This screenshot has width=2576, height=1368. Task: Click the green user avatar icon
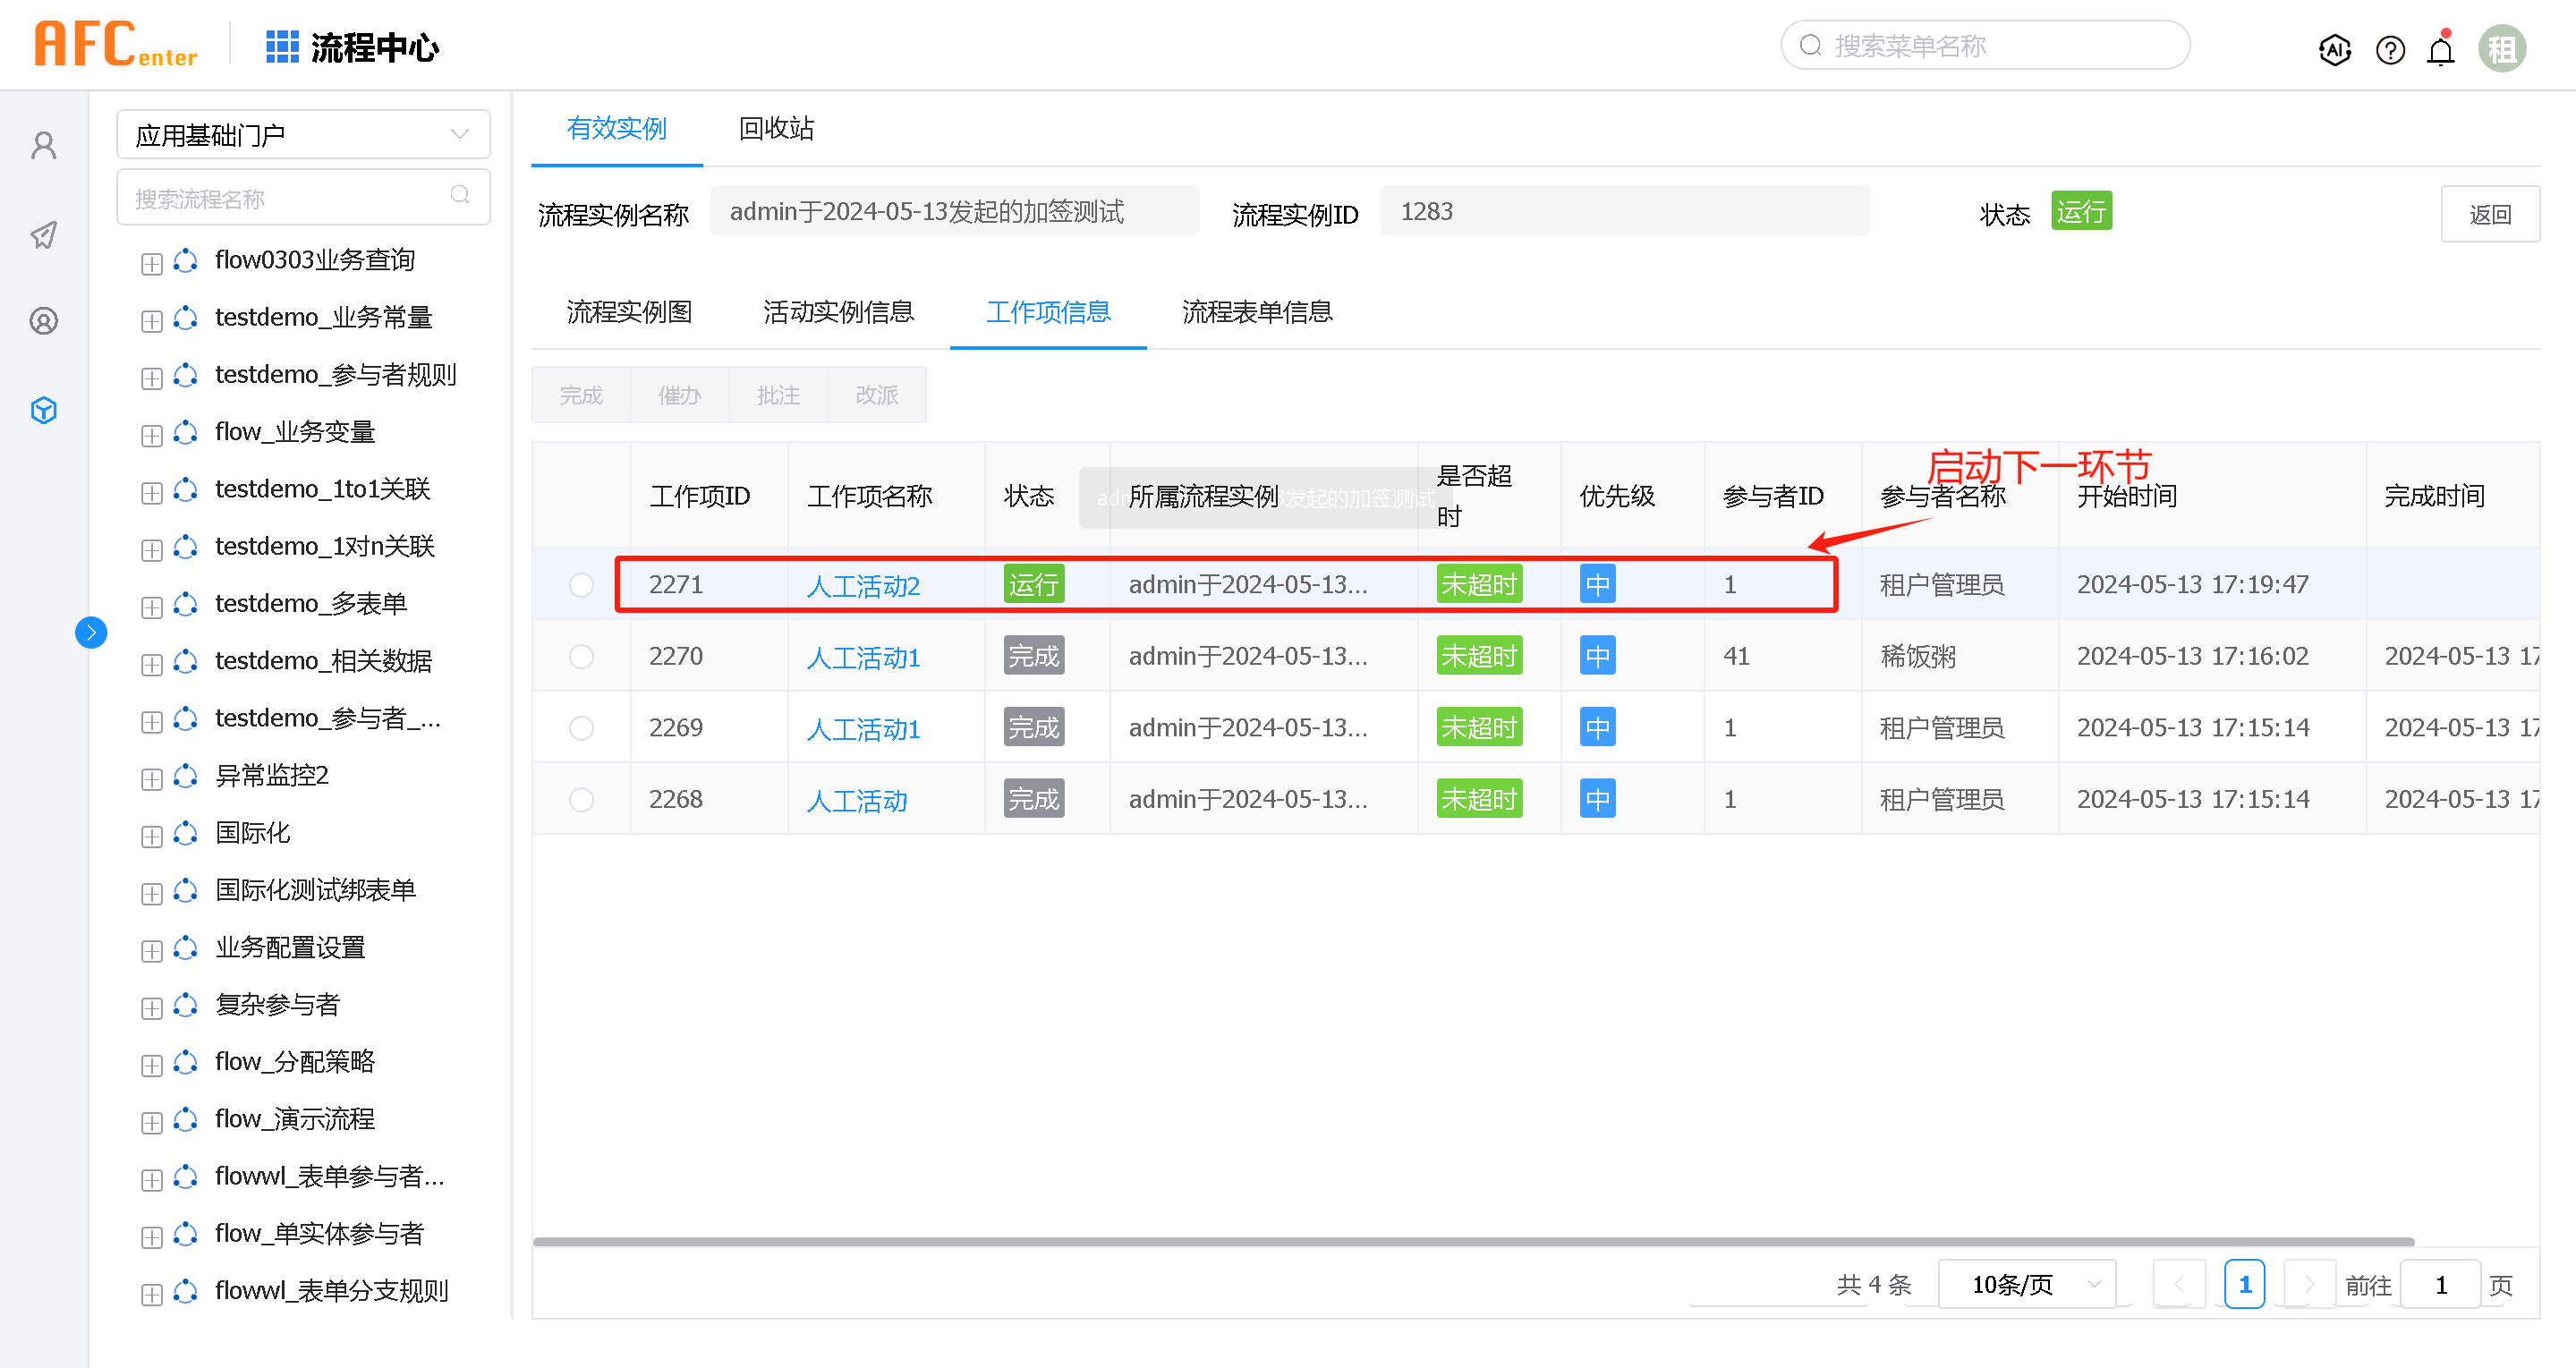(2502, 49)
